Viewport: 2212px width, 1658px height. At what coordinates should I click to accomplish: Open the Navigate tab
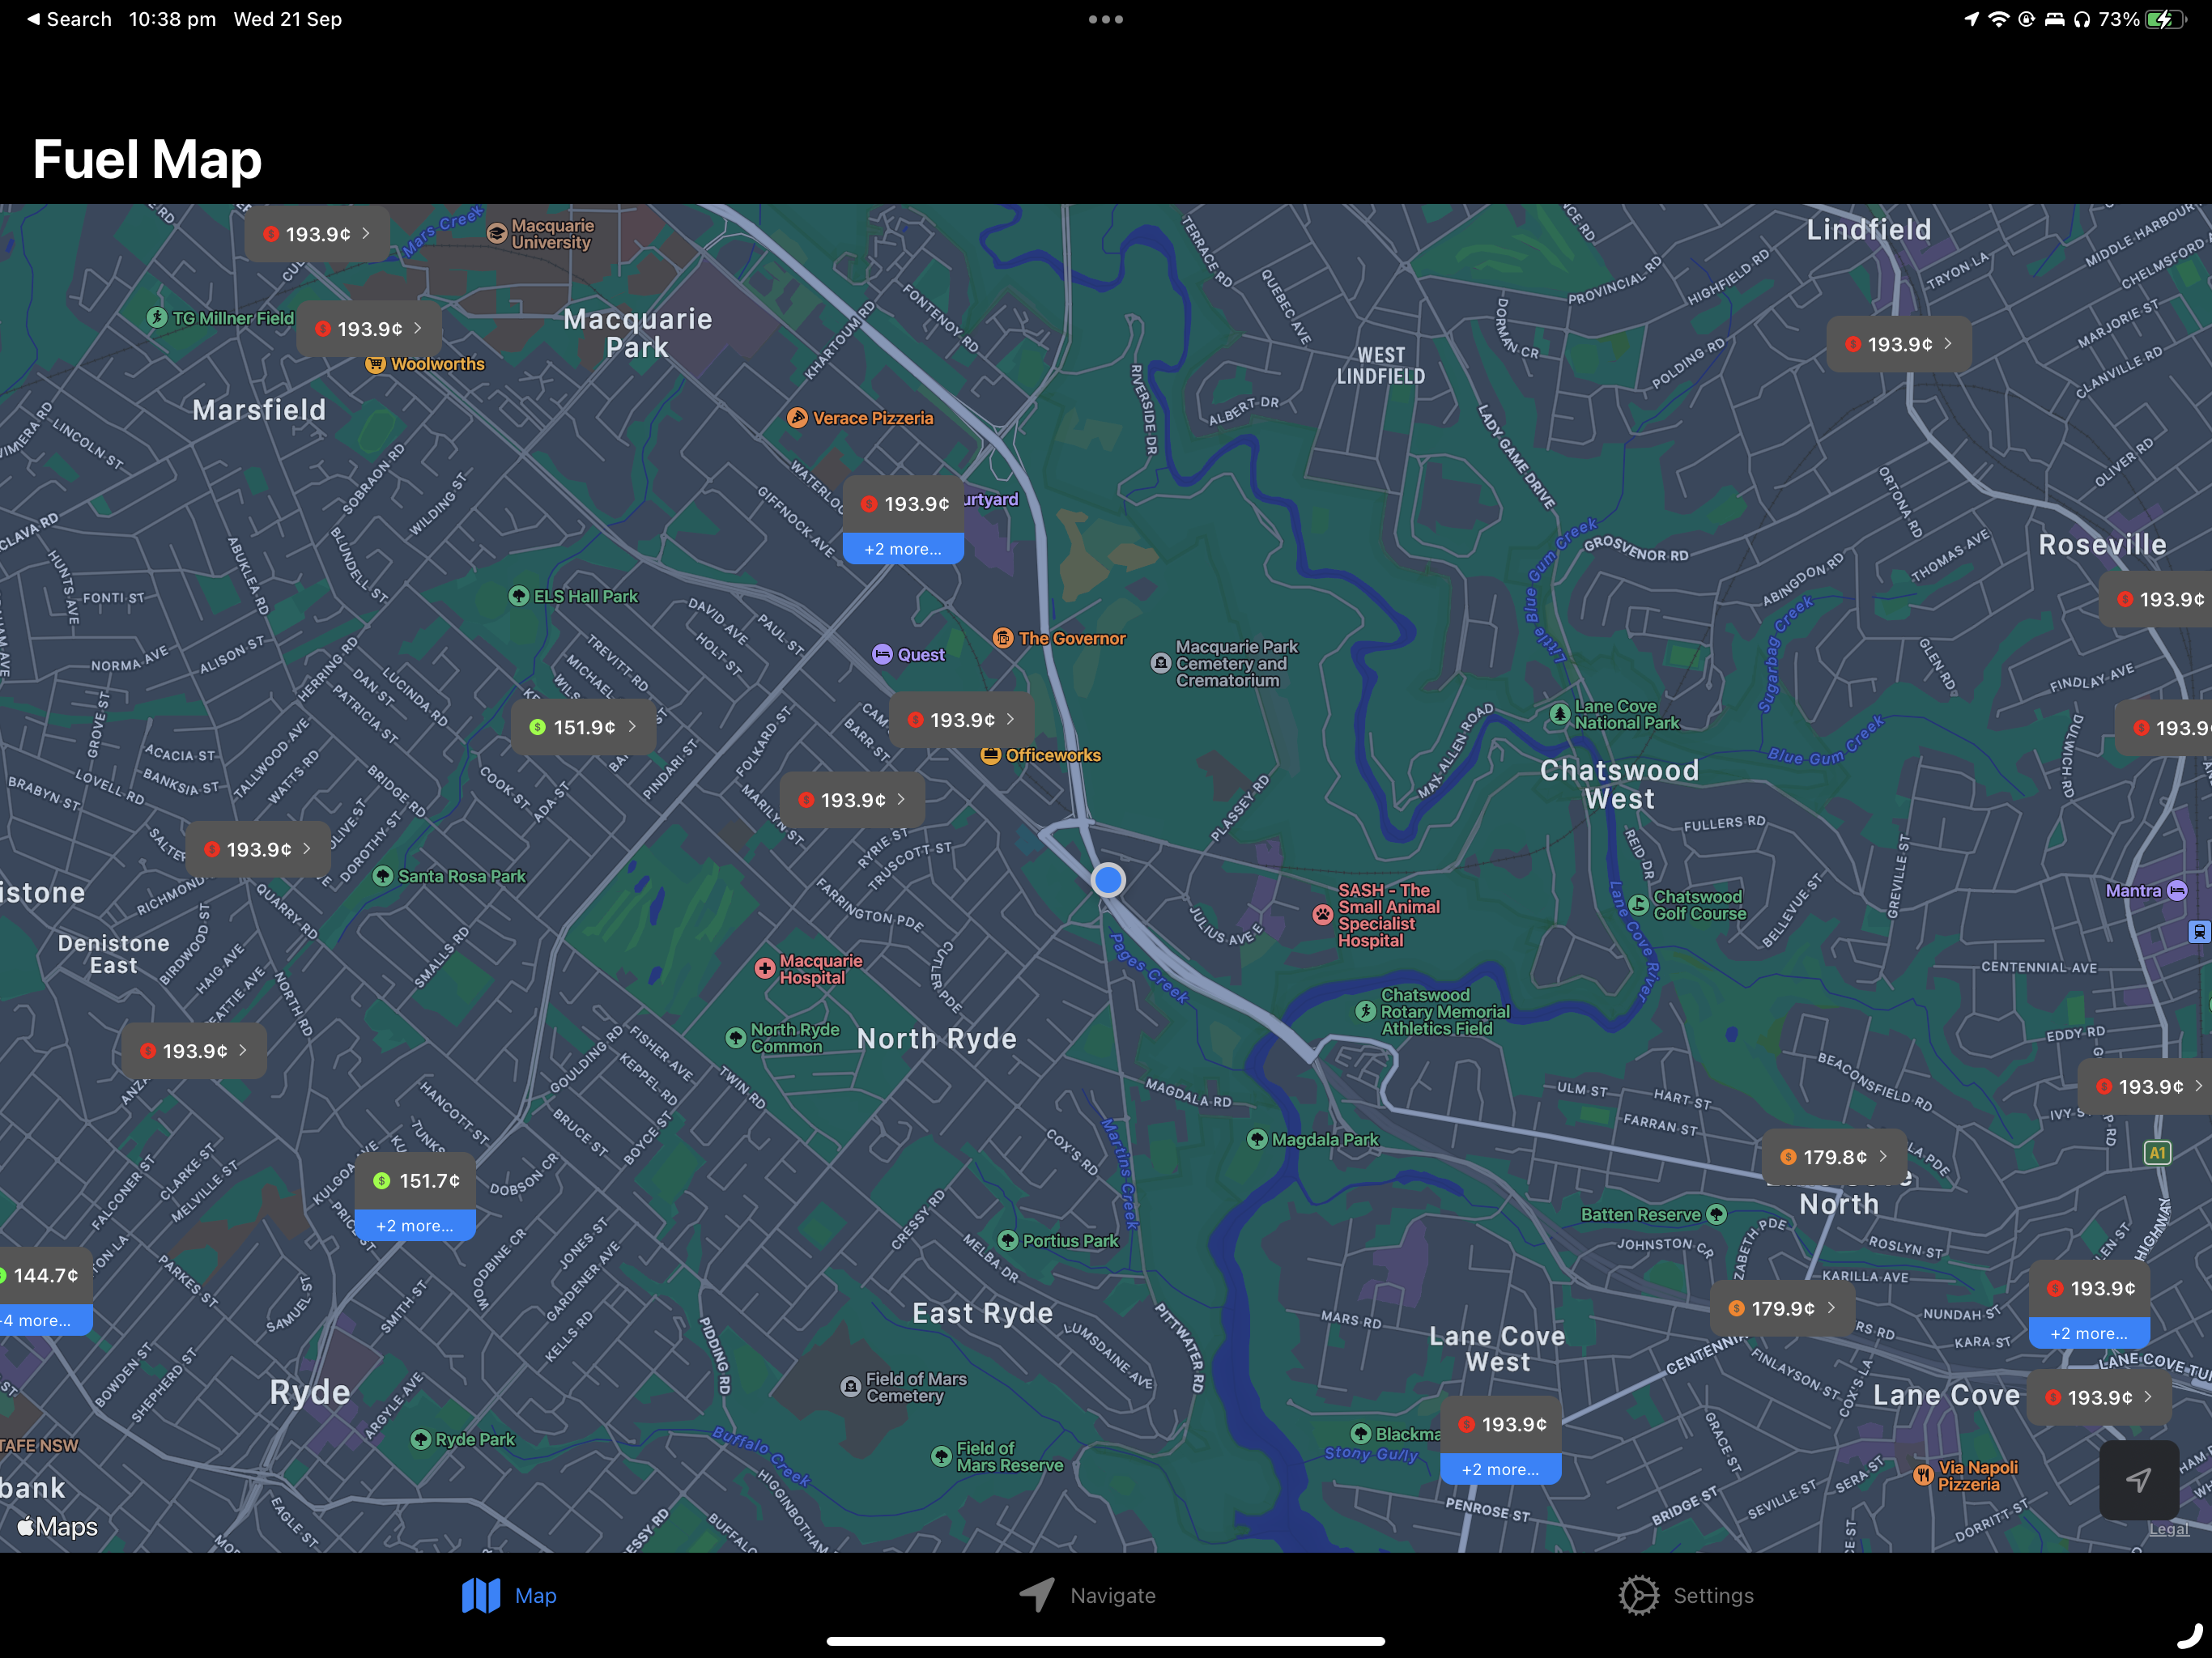click(1087, 1595)
